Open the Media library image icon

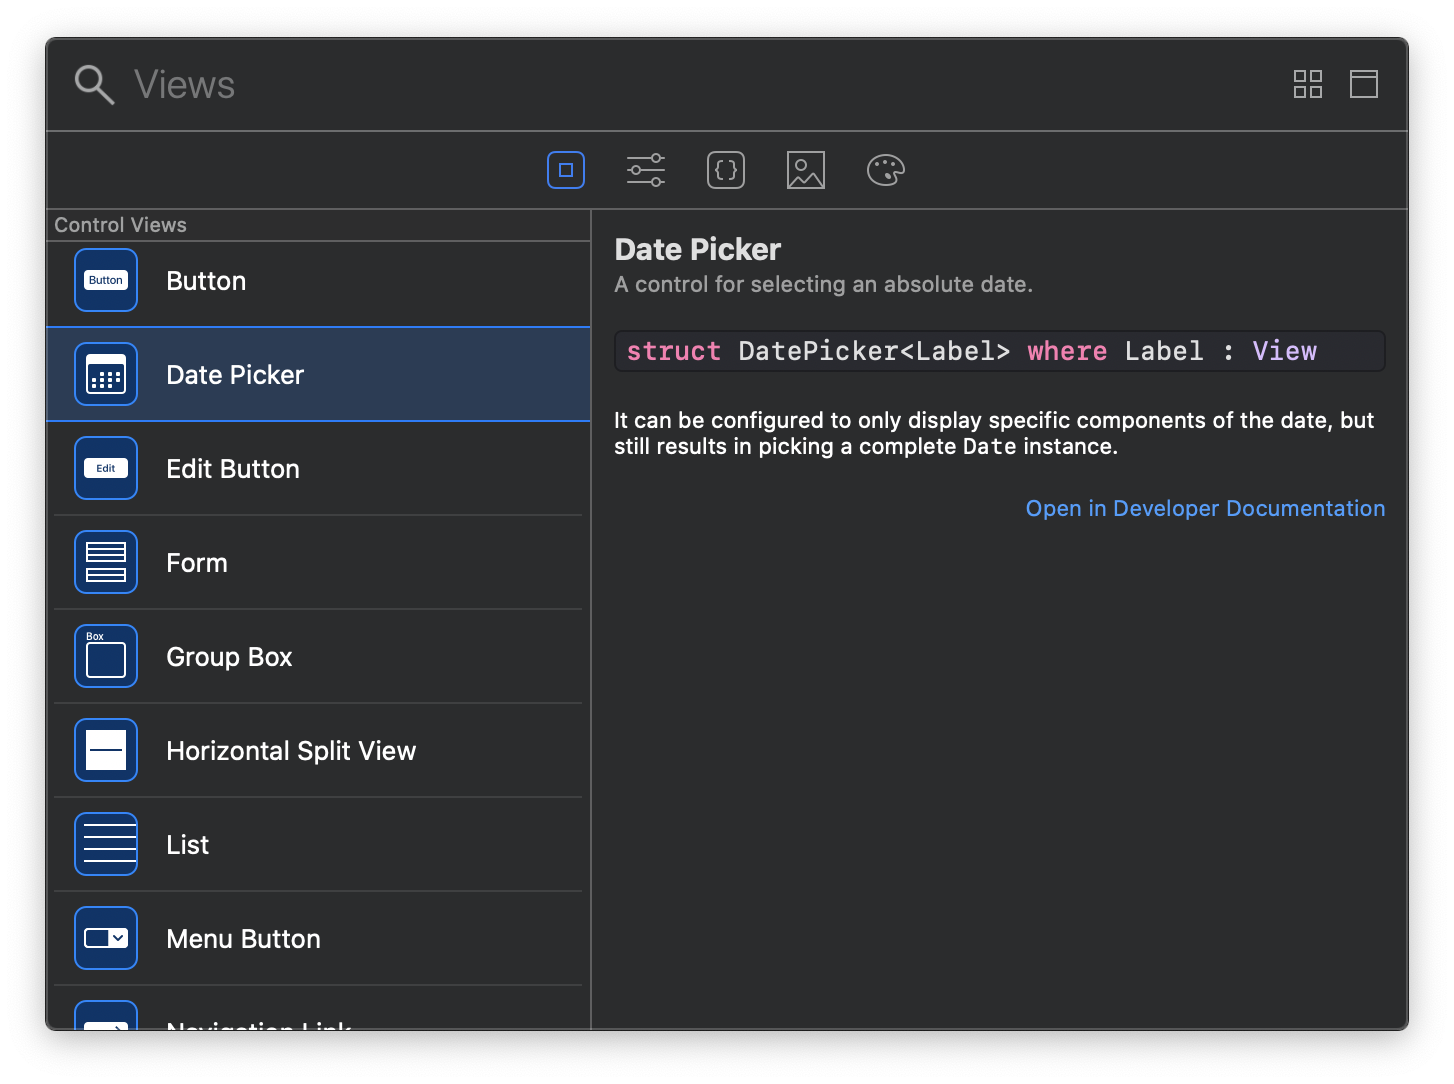806,170
